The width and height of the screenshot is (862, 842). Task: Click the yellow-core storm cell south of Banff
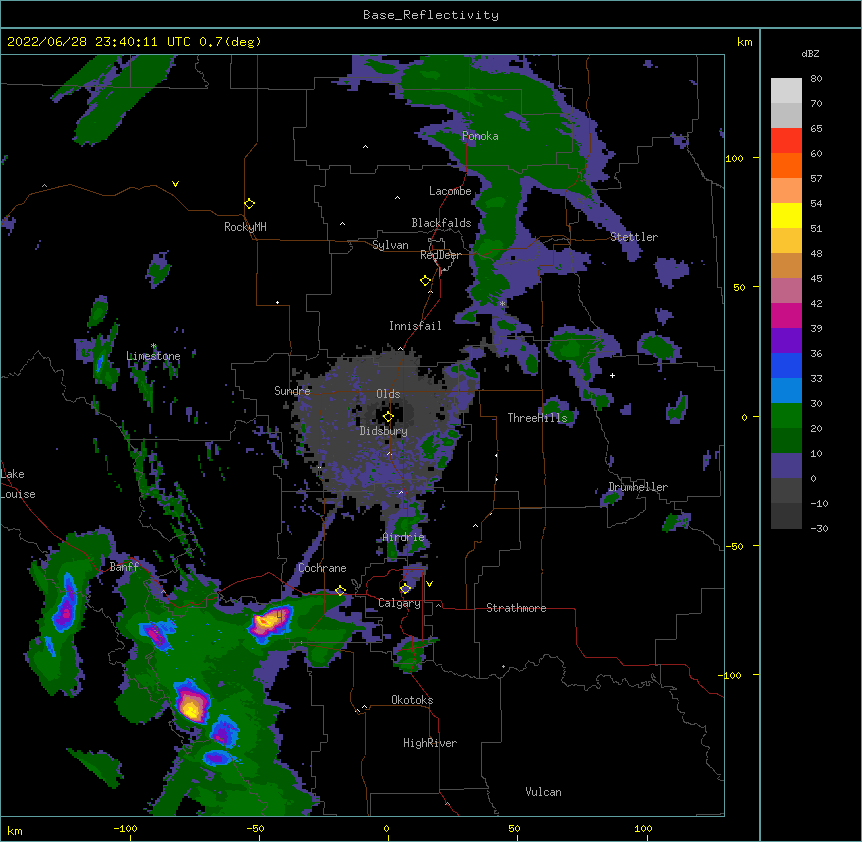pos(192,703)
